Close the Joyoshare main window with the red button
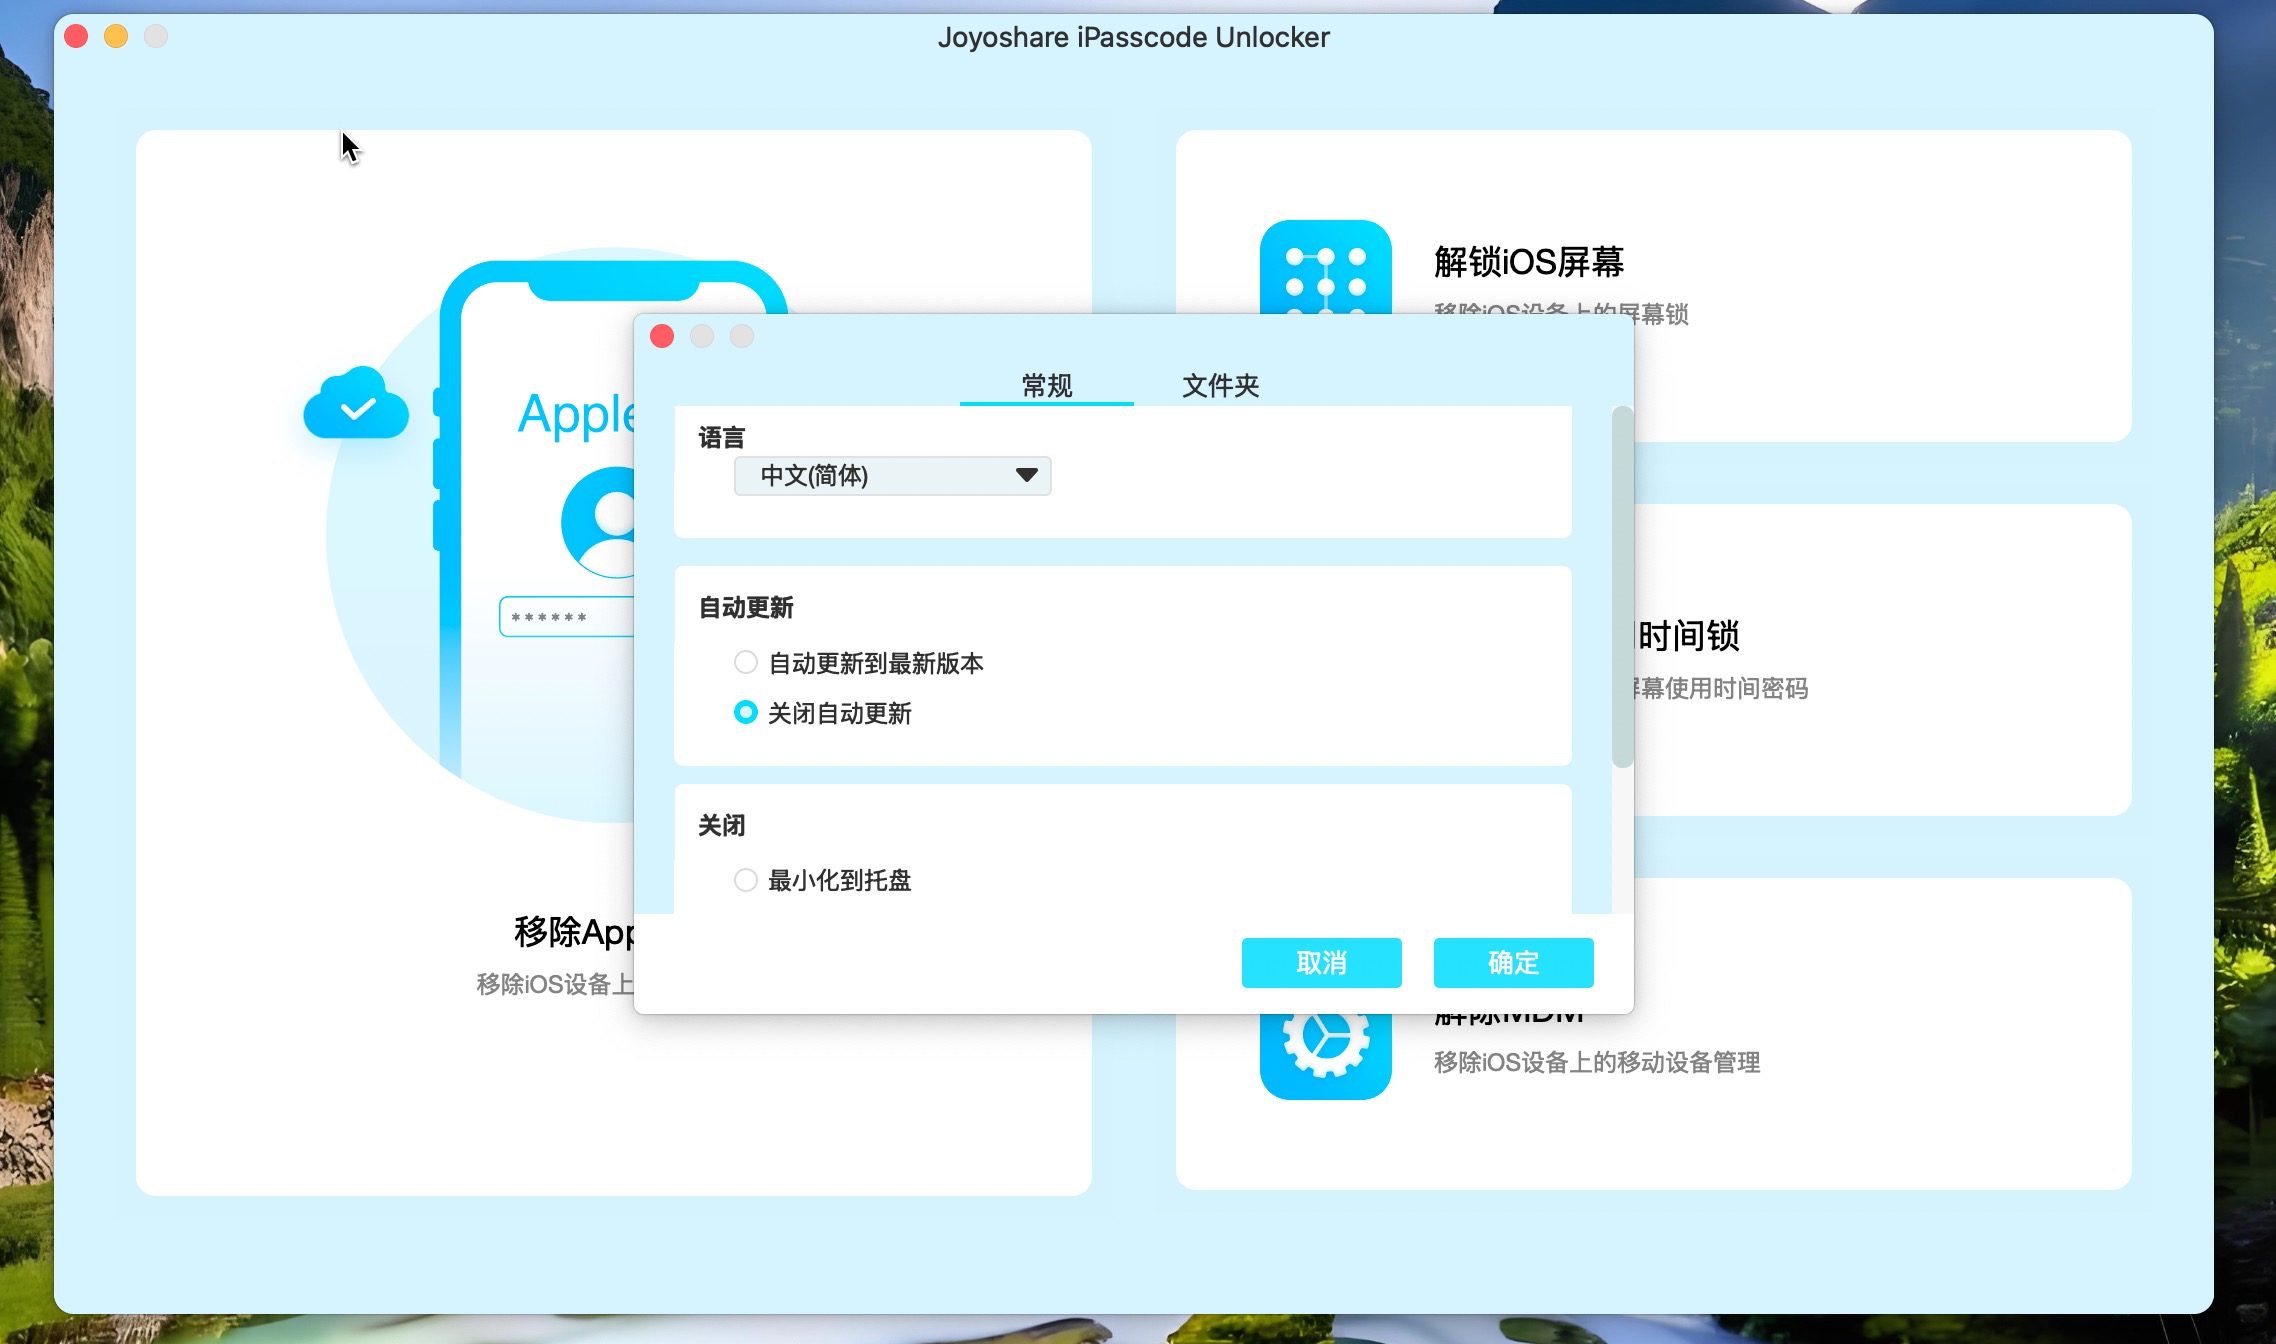Image resolution: width=2276 pixels, height=1344 pixels. coord(76,36)
